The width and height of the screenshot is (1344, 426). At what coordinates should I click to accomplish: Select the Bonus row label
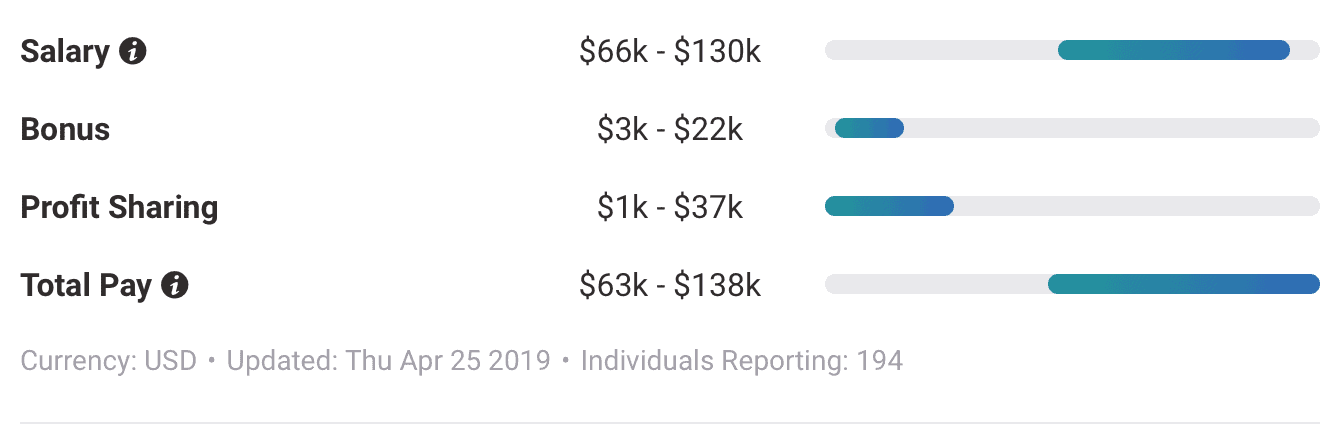[65, 129]
